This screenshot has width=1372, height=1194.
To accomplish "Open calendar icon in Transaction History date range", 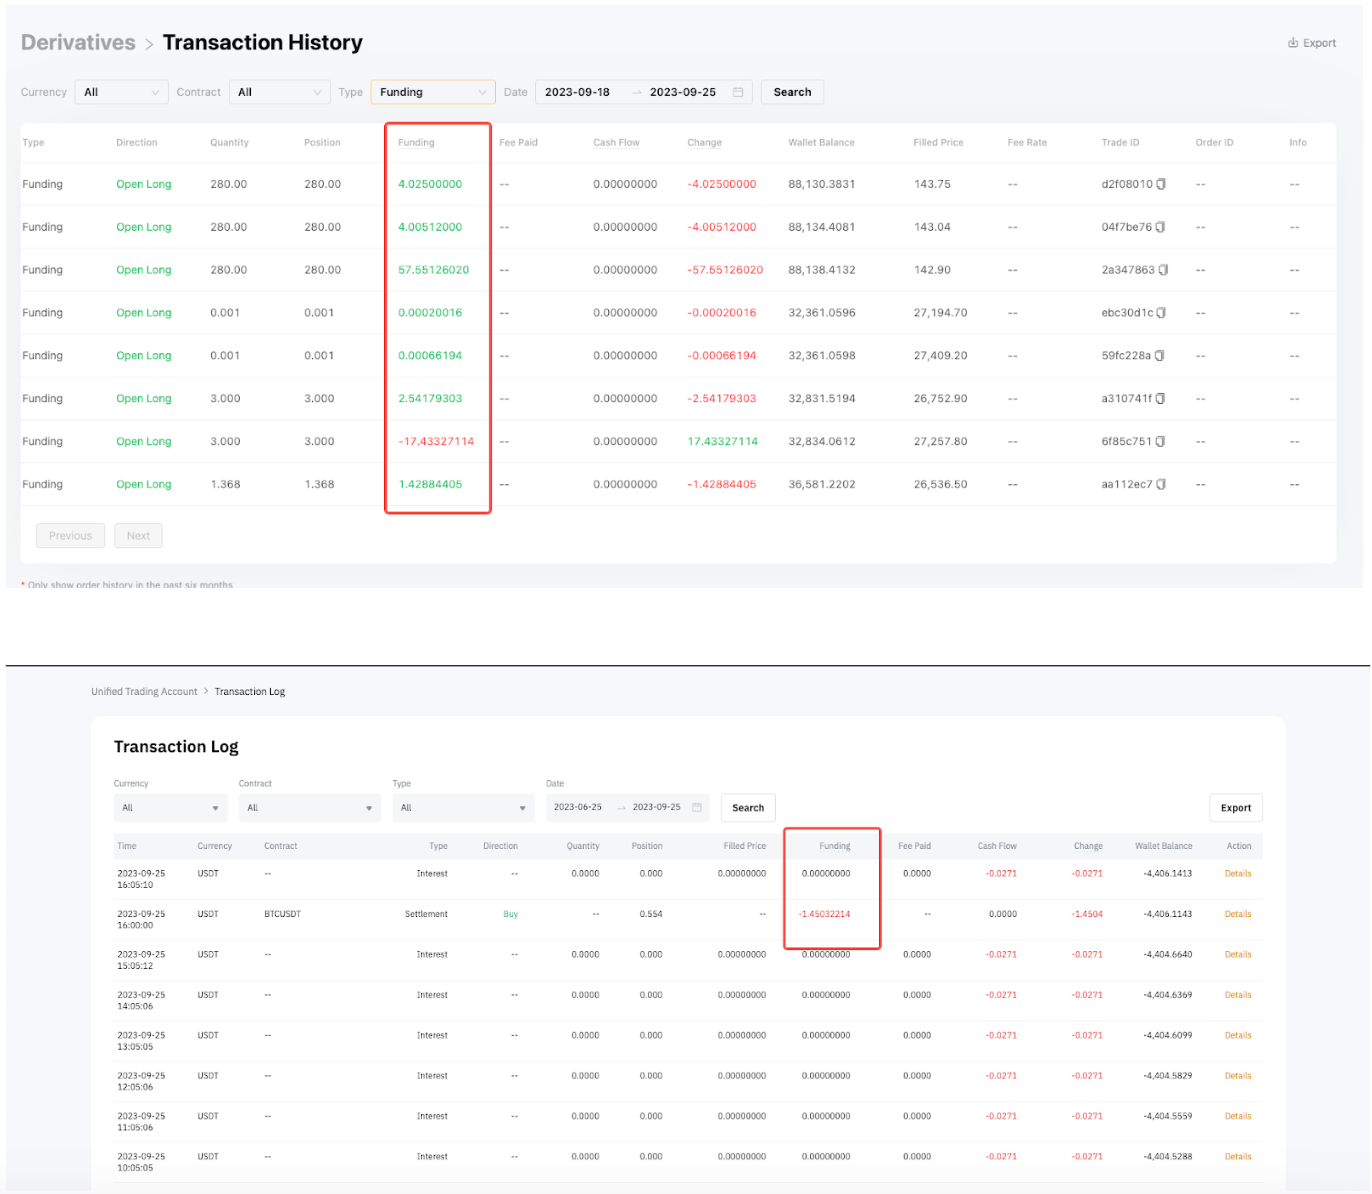I will pyautogui.click(x=738, y=92).
